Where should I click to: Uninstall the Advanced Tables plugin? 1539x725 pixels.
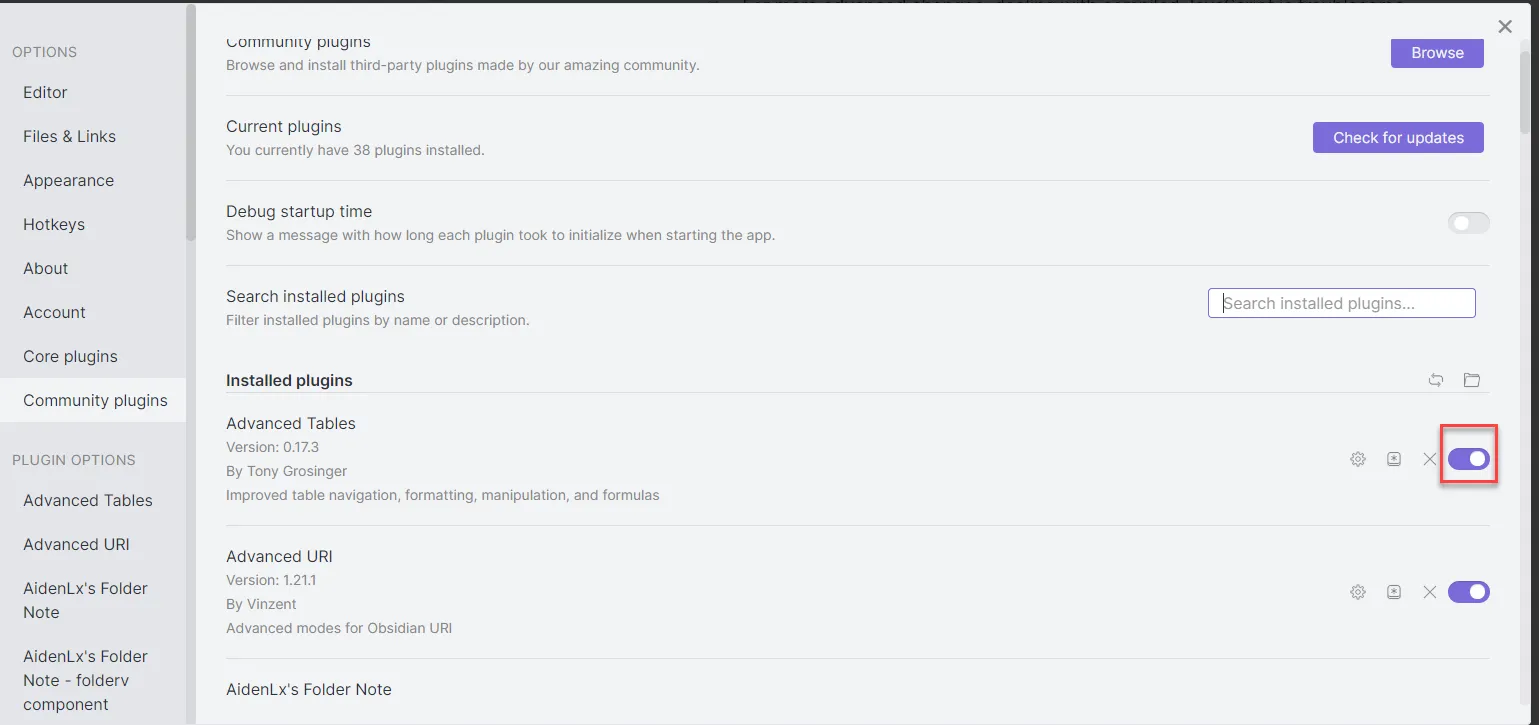coord(1429,459)
